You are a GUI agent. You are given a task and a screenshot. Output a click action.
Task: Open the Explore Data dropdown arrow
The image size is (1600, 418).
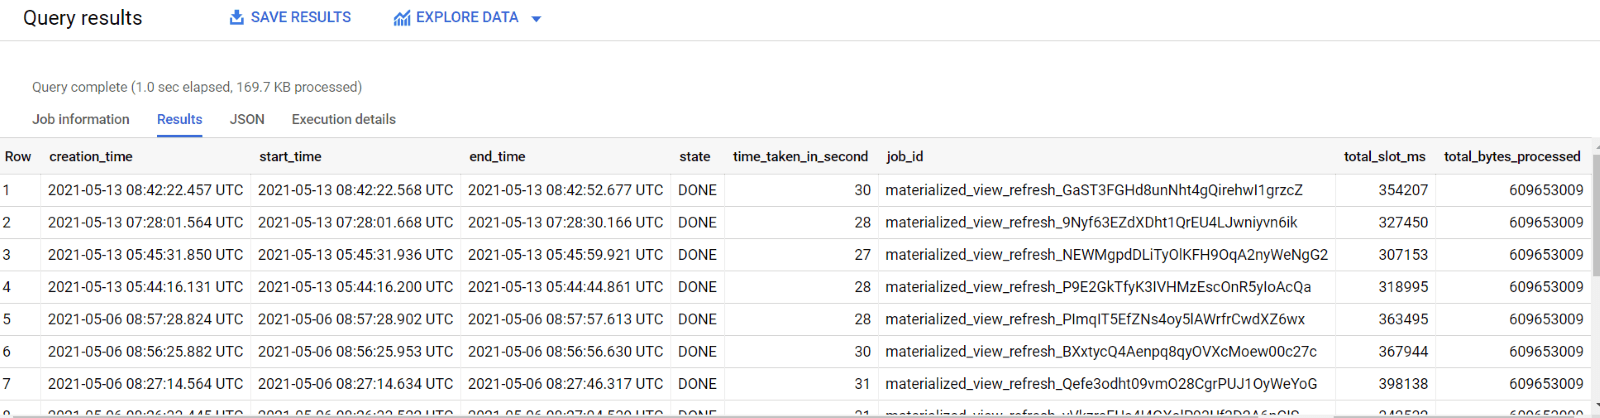(536, 19)
